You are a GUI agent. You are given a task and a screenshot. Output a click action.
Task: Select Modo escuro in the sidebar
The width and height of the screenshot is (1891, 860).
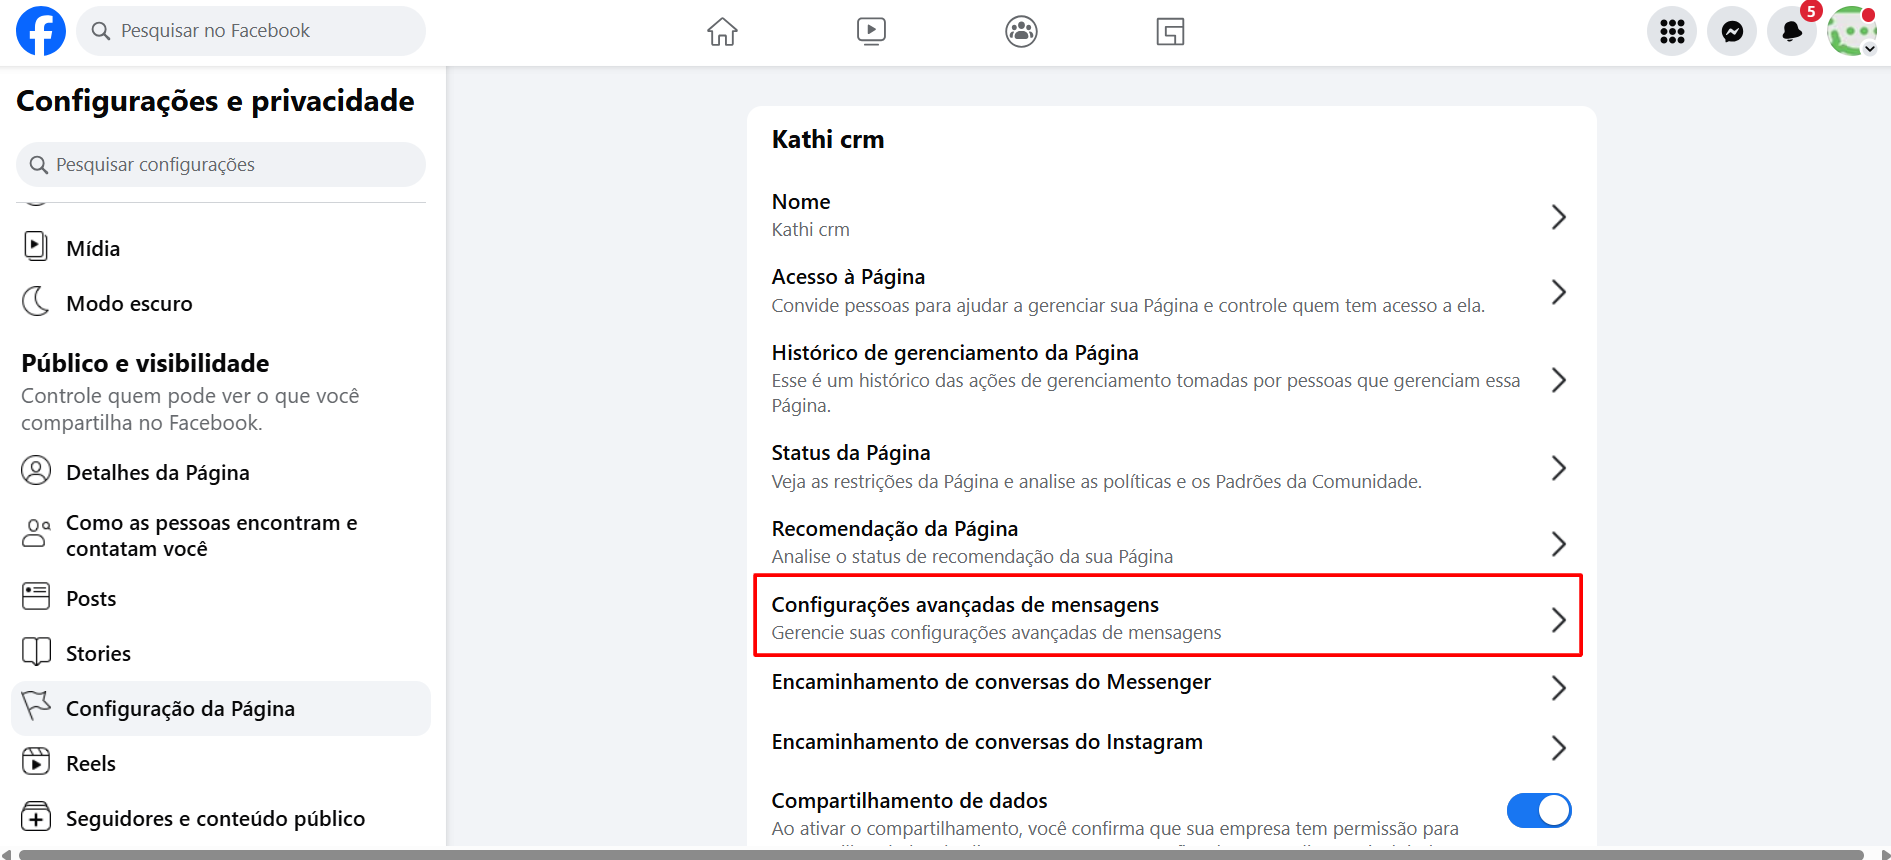click(129, 304)
